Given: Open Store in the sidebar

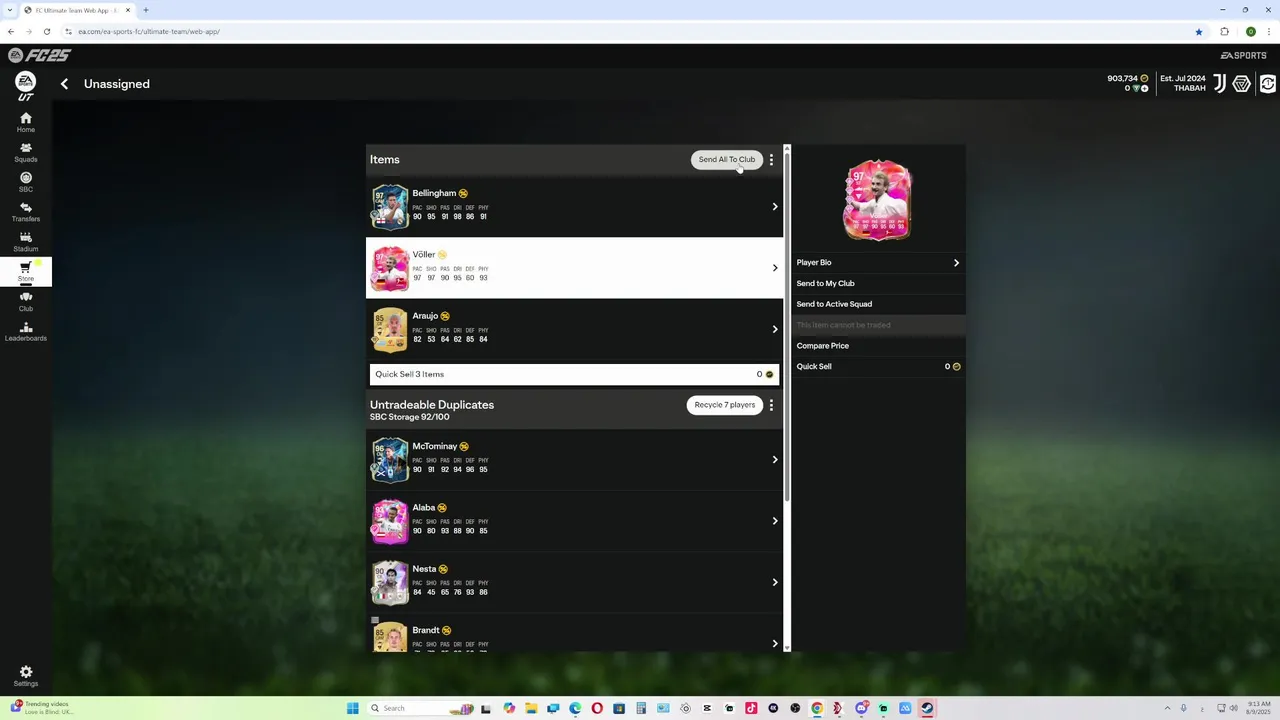Looking at the screenshot, I should pyautogui.click(x=26, y=271).
